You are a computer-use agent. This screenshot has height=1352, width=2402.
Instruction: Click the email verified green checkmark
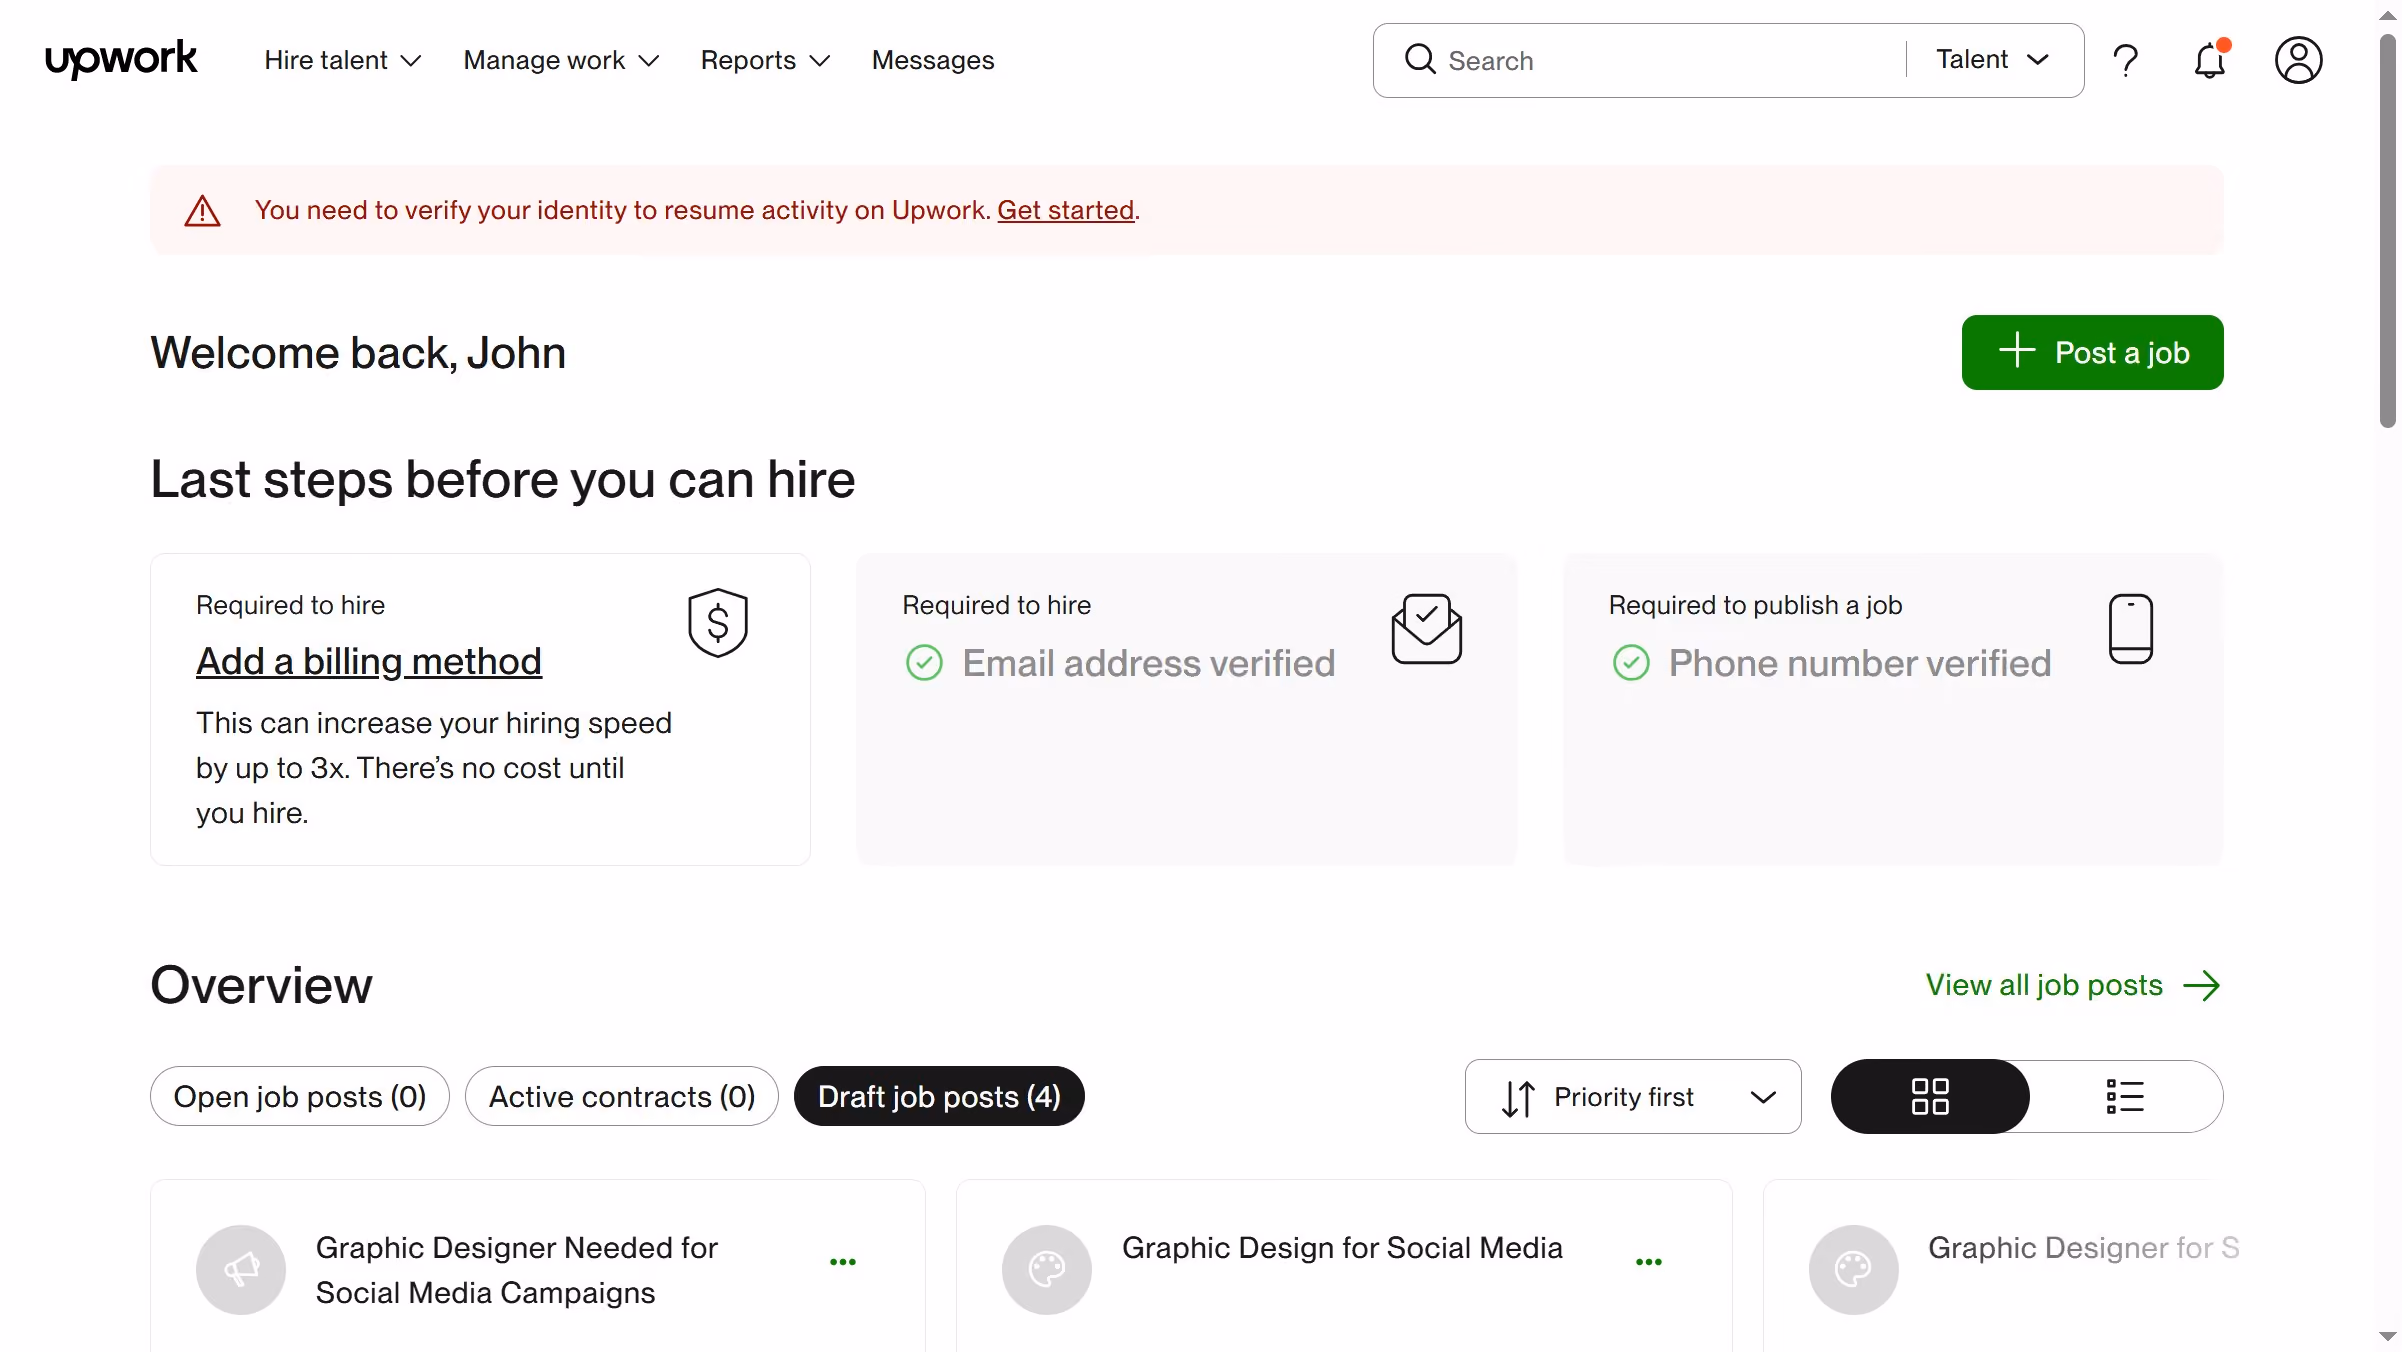pyautogui.click(x=924, y=663)
